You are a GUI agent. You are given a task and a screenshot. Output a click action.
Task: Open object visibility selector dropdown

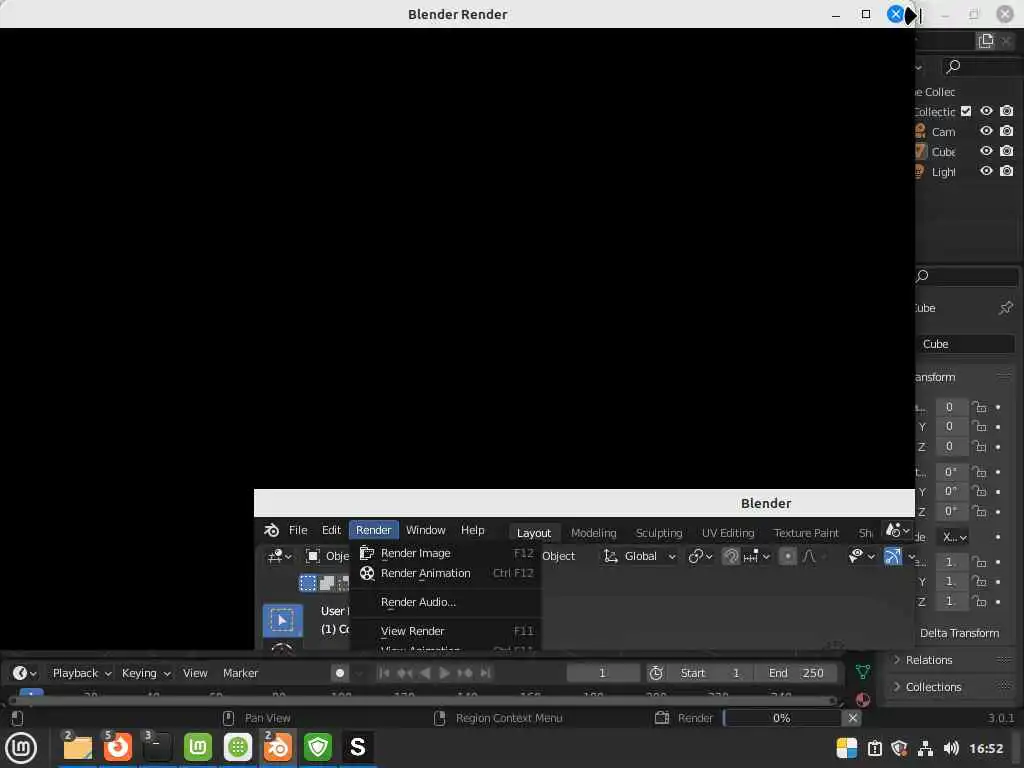point(861,556)
